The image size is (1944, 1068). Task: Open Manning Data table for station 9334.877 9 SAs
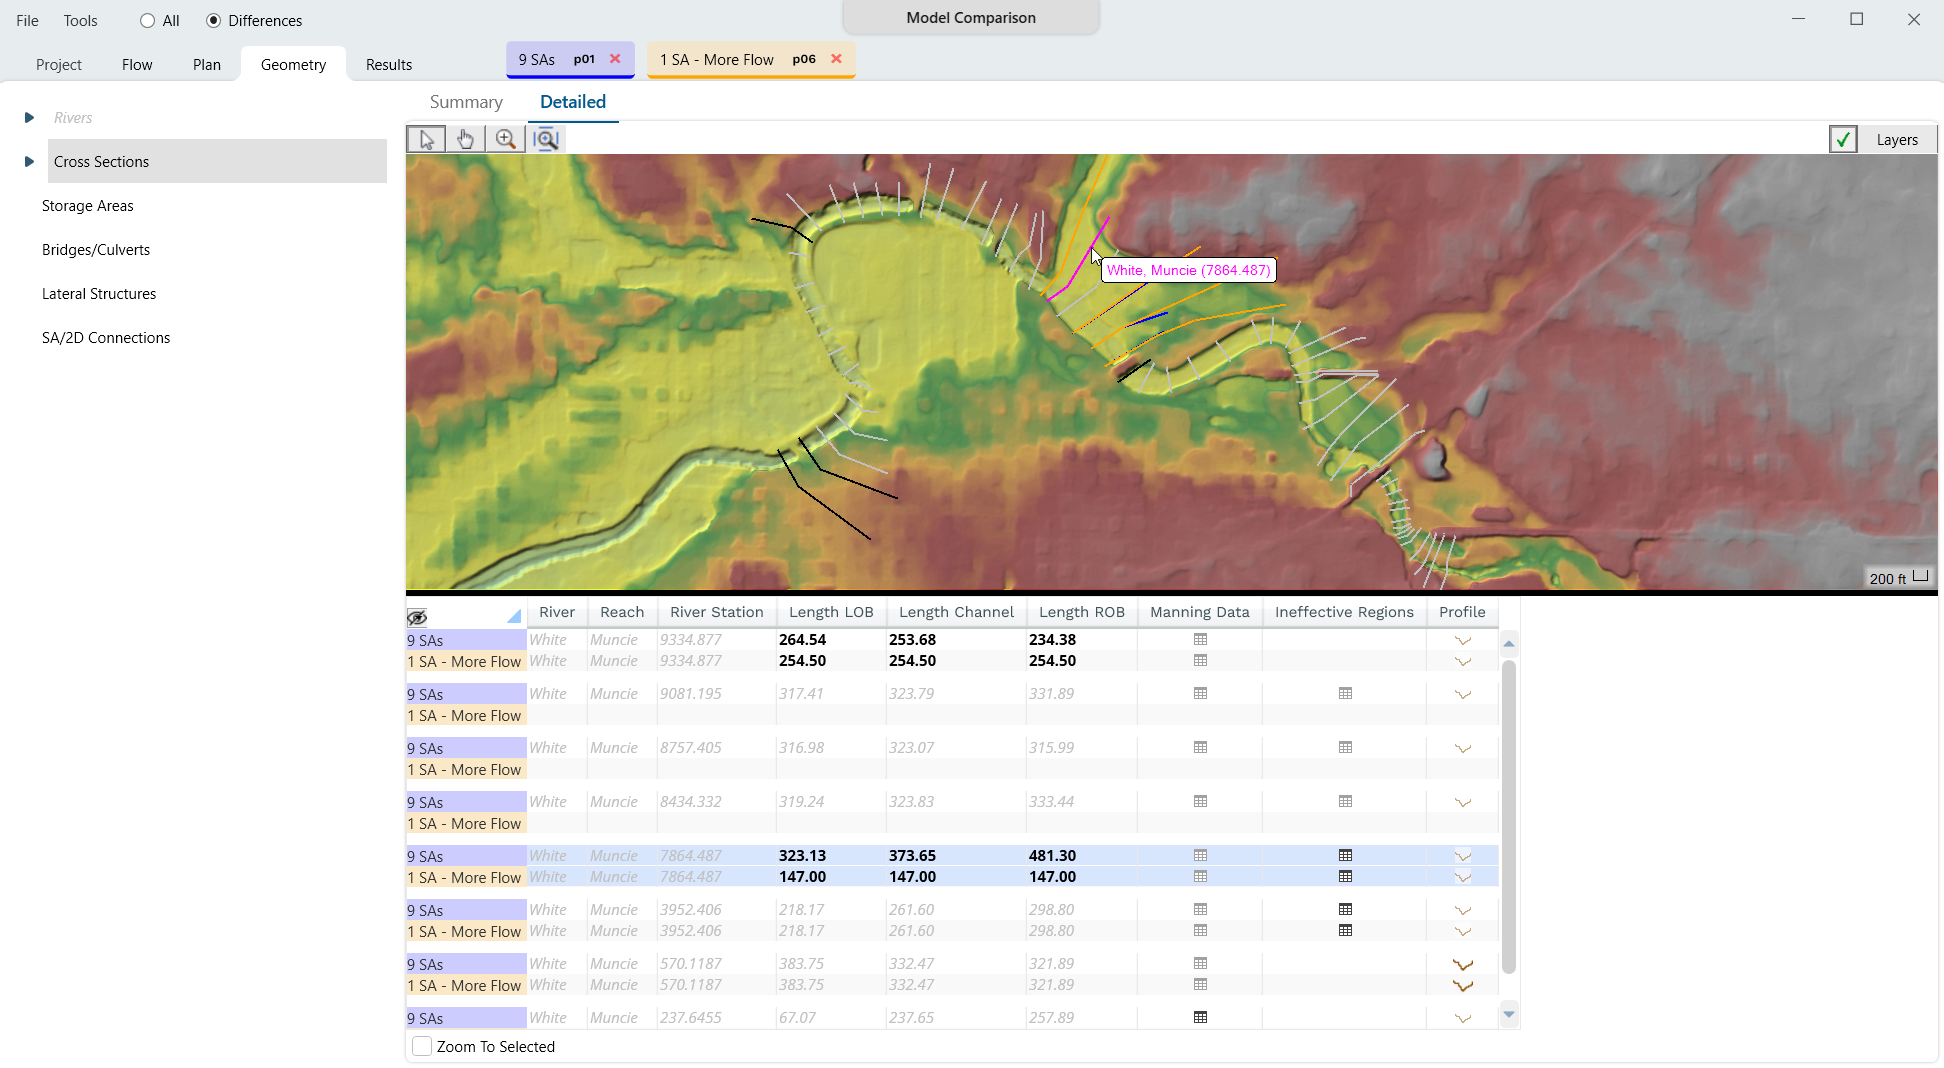pos(1200,640)
